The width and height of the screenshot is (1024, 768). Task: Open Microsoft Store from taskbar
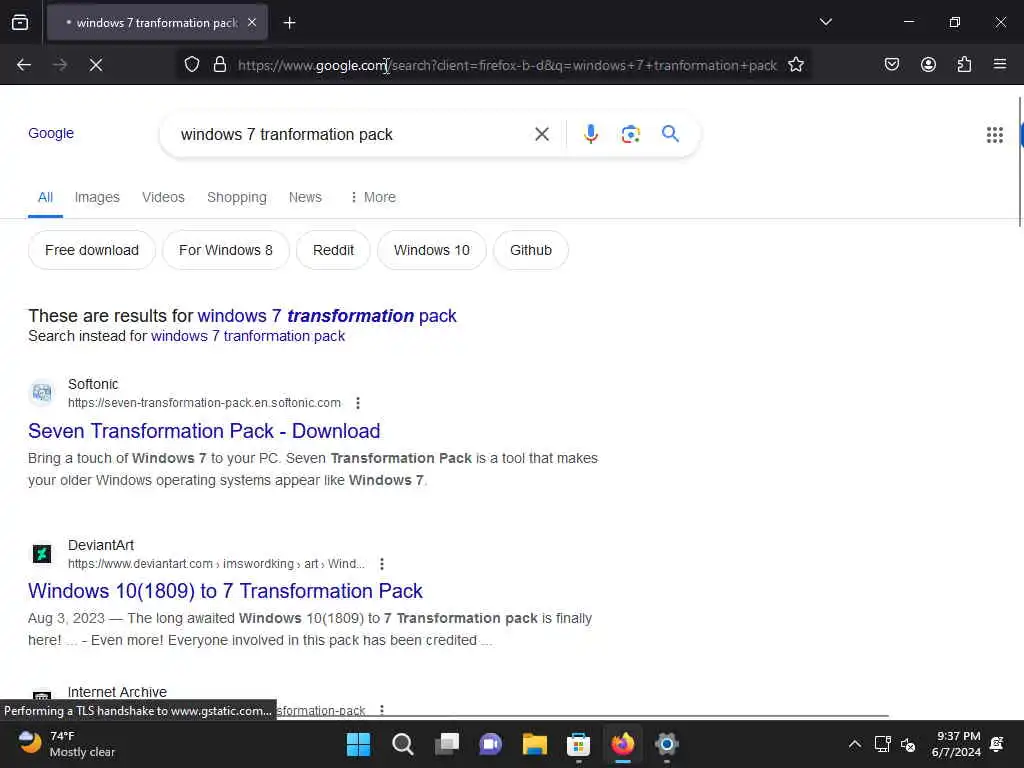pos(579,744)
